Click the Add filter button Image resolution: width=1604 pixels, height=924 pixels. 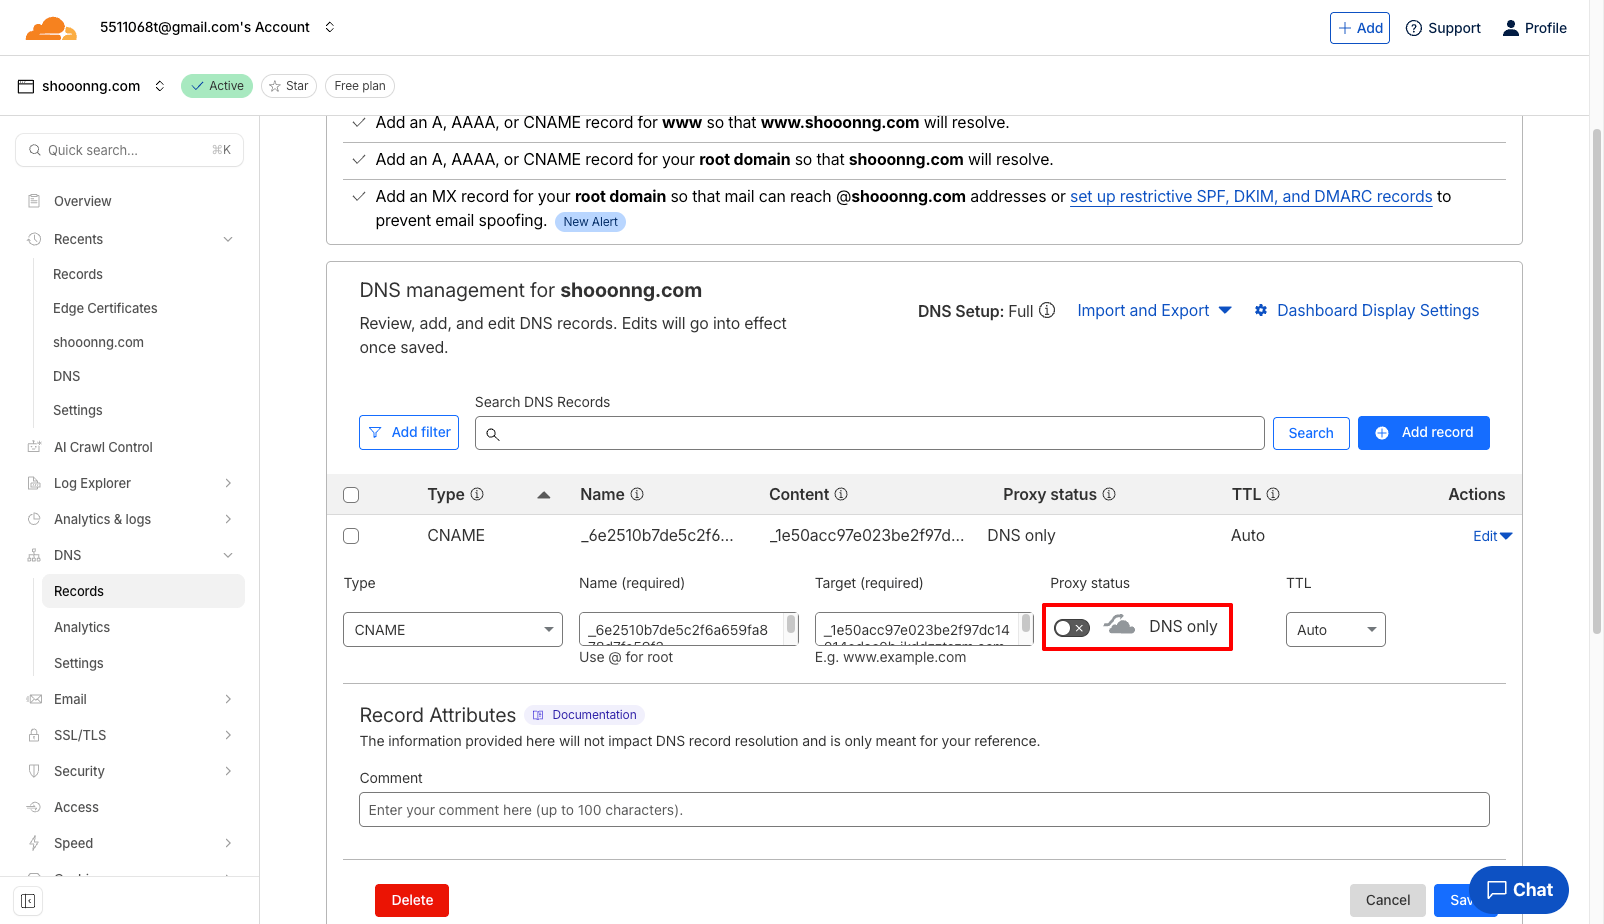pos(409,432)
